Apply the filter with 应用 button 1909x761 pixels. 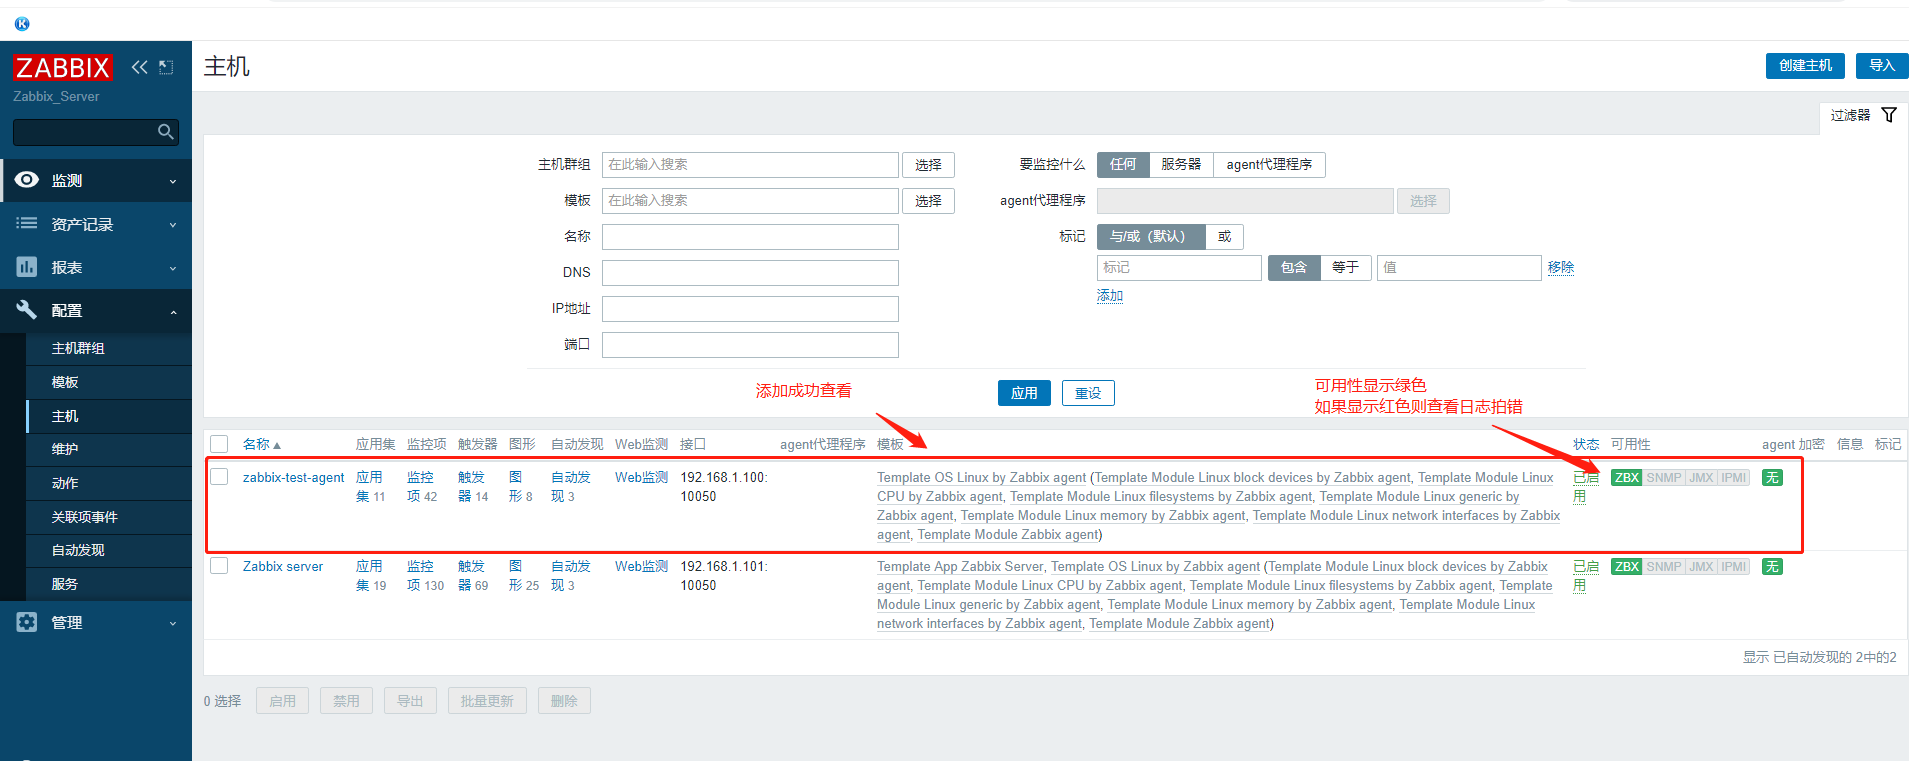pos(1024,393)
